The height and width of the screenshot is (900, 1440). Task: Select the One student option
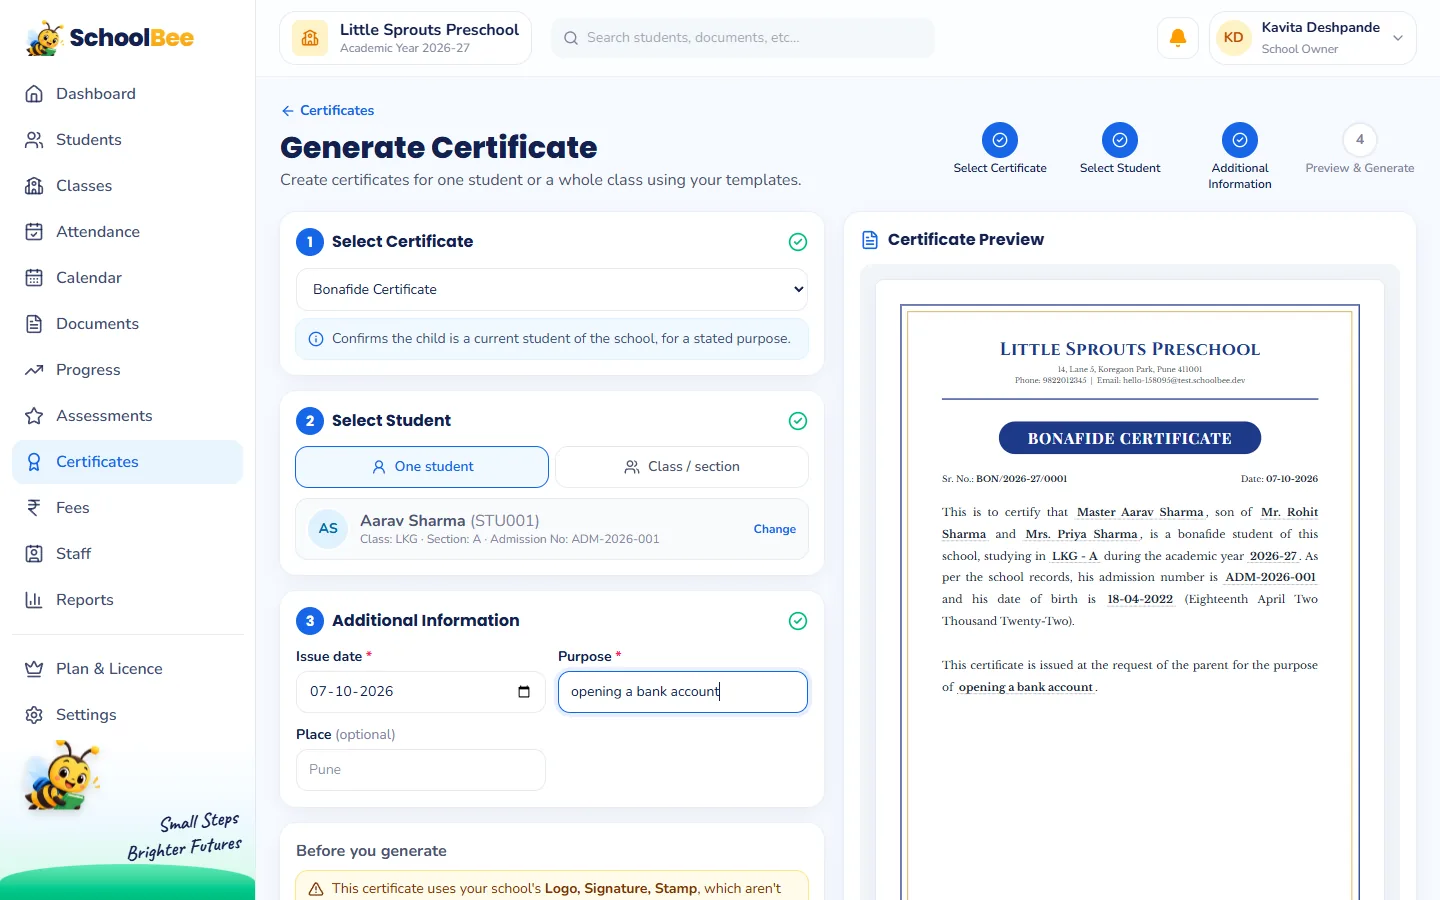(x=422, y=467)
